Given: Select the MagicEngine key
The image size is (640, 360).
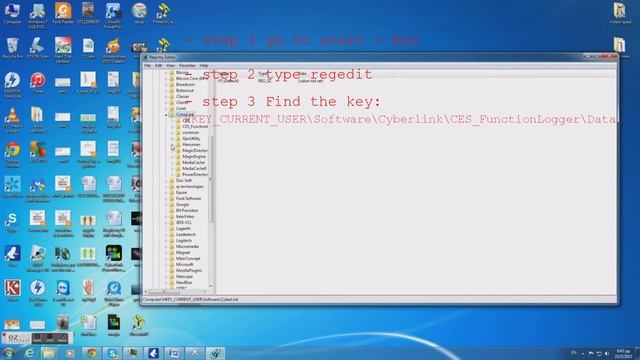Looking at the screenshot, I should click(x=194, y=156).
